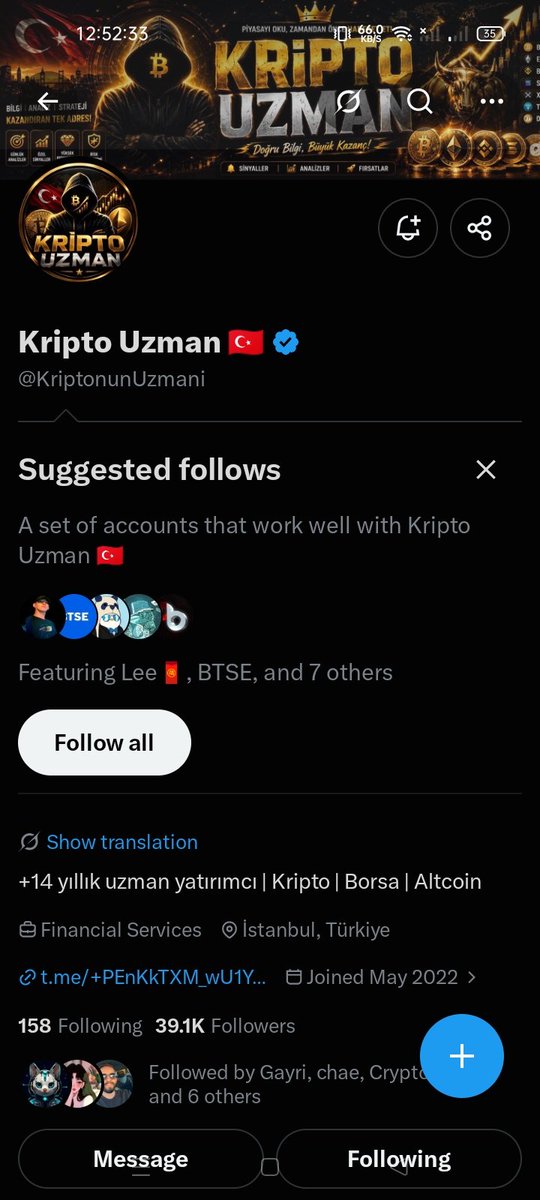This screenshot has width=540, height=1200.
Task: Toggle the Following button
Action: point(399,1159)
